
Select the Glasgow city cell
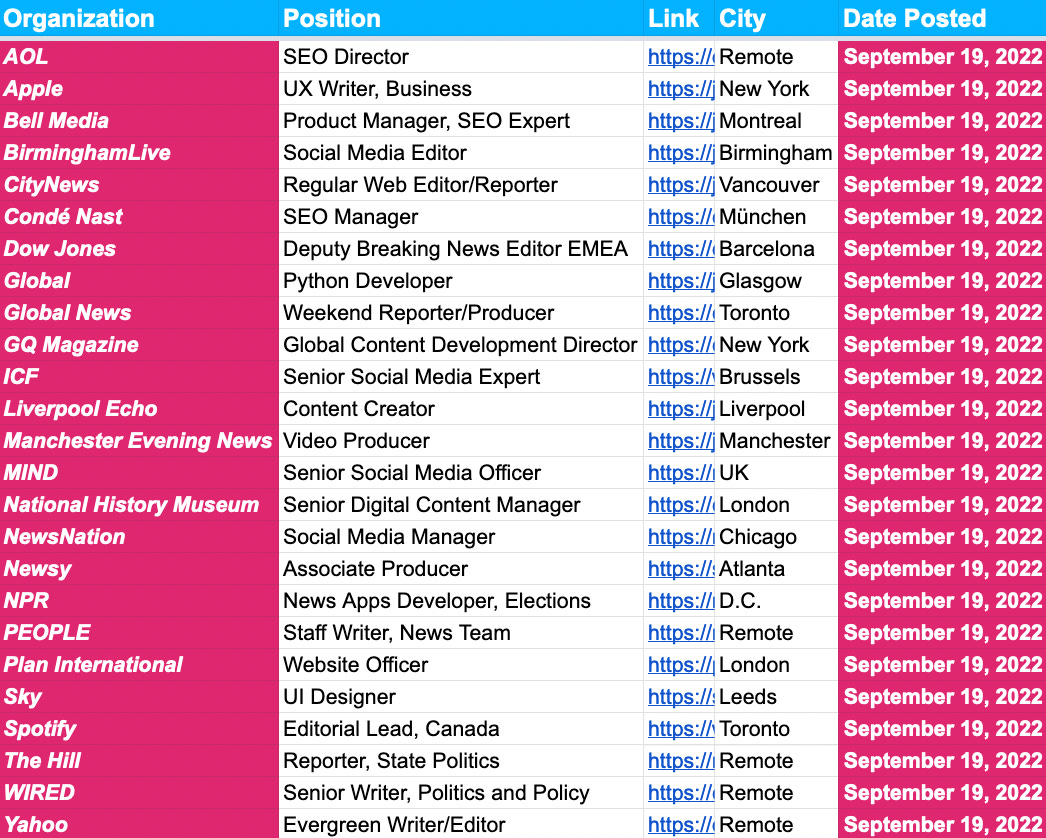click(776, 281)
